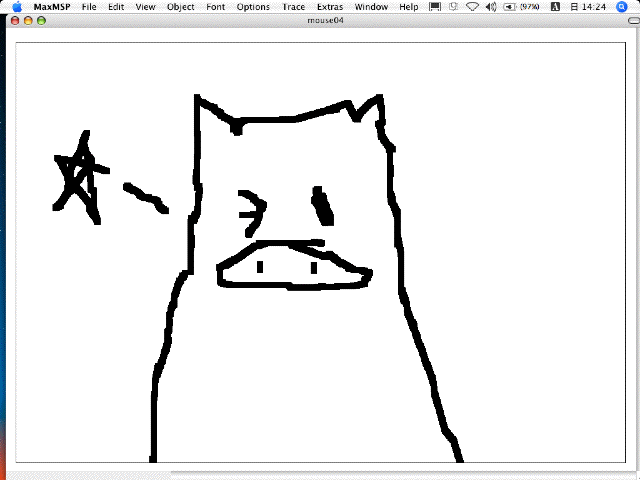Click inside the mouse04 drawing canvas
The height and width of the screenshot is (480, 640).
tap(320, 252)
